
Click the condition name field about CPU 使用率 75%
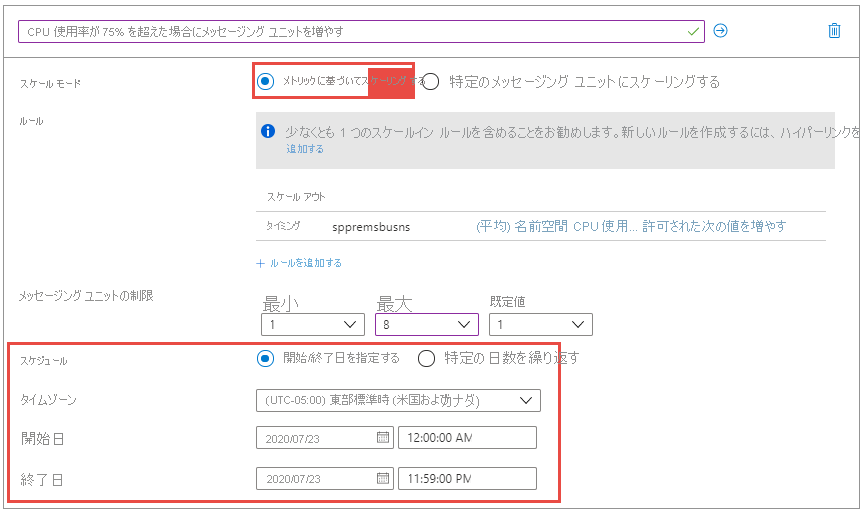pos(361,31)
